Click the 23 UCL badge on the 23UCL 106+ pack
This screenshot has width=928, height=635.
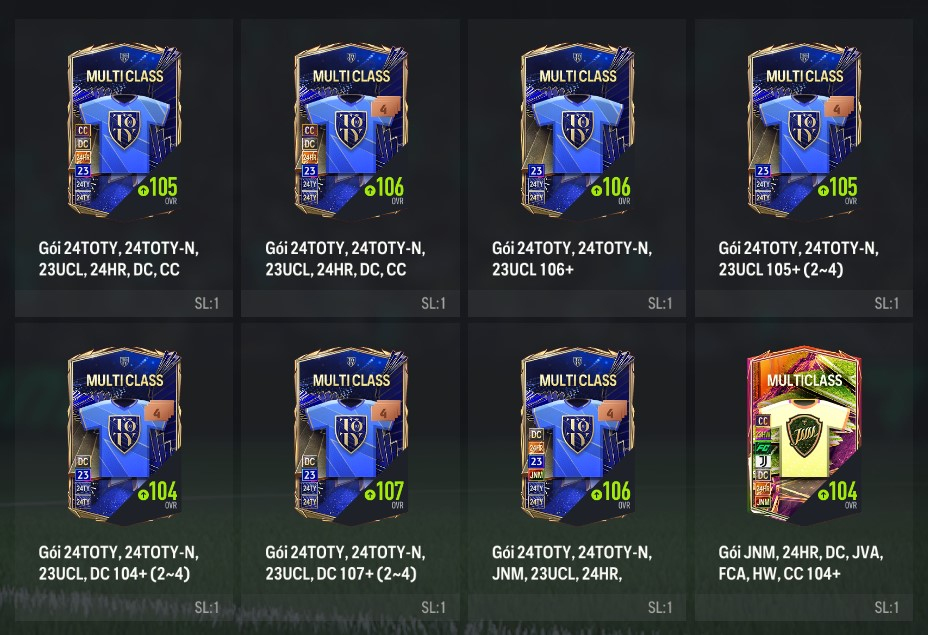[536, 171]
